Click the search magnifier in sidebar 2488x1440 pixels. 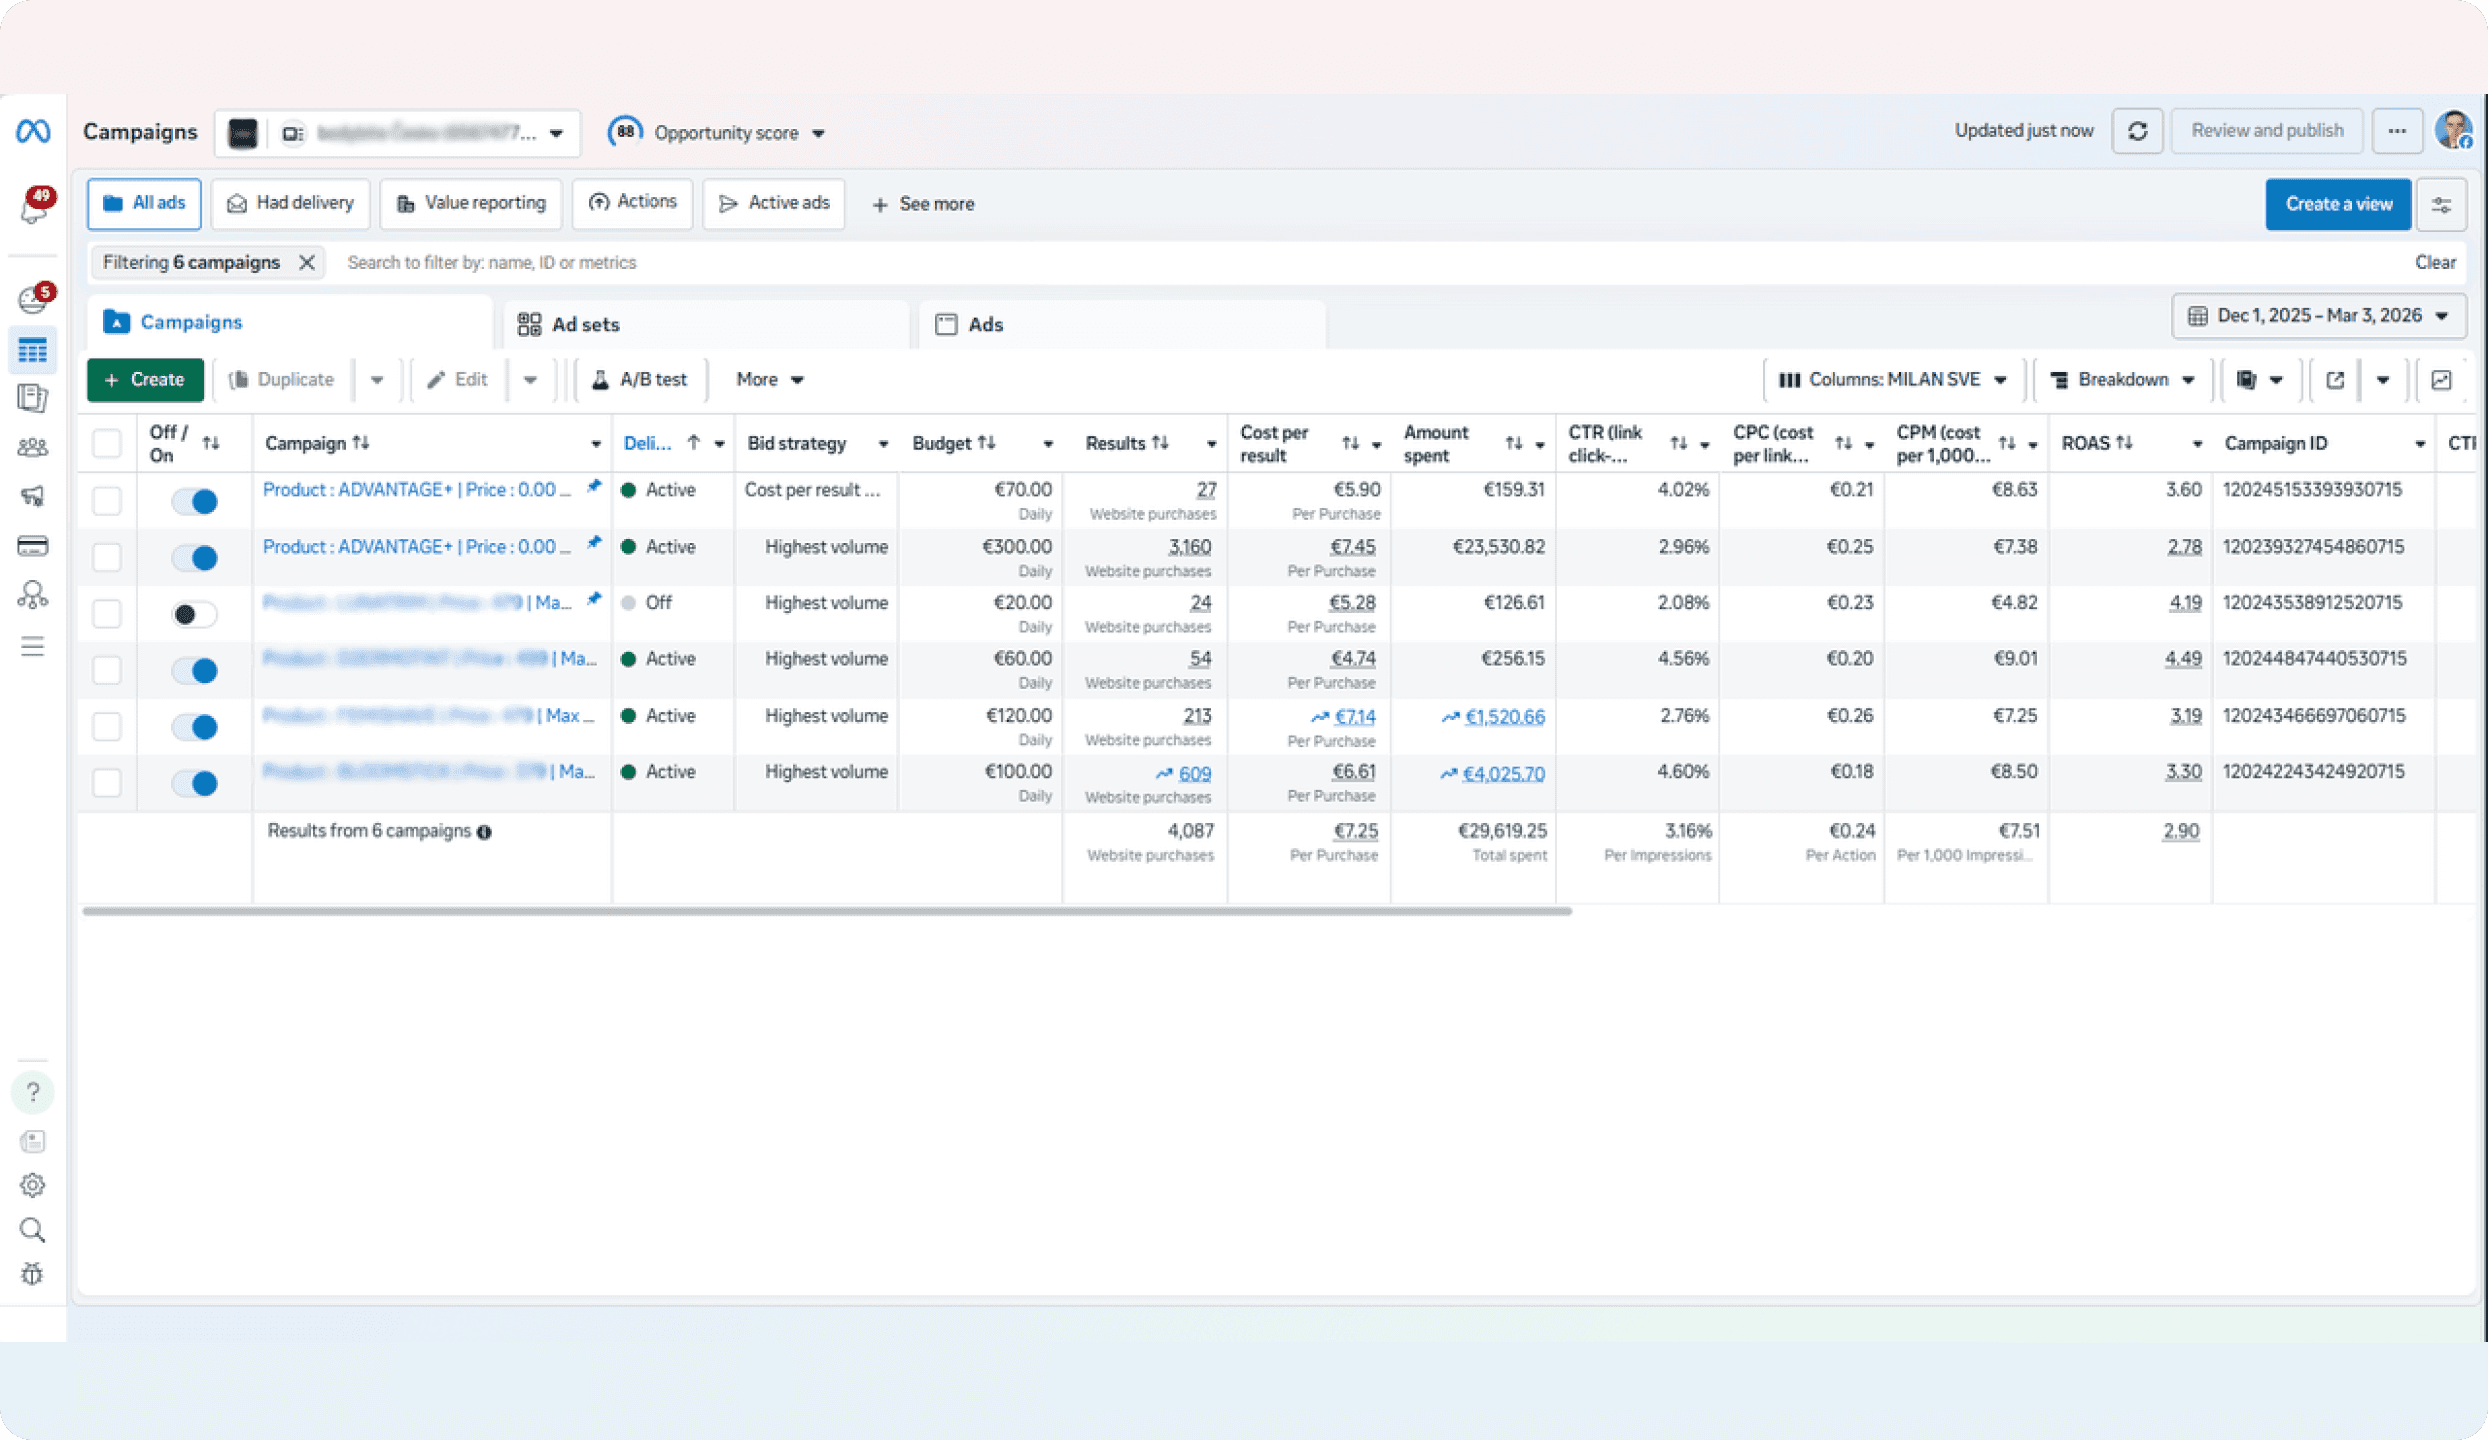[32, 1230]
